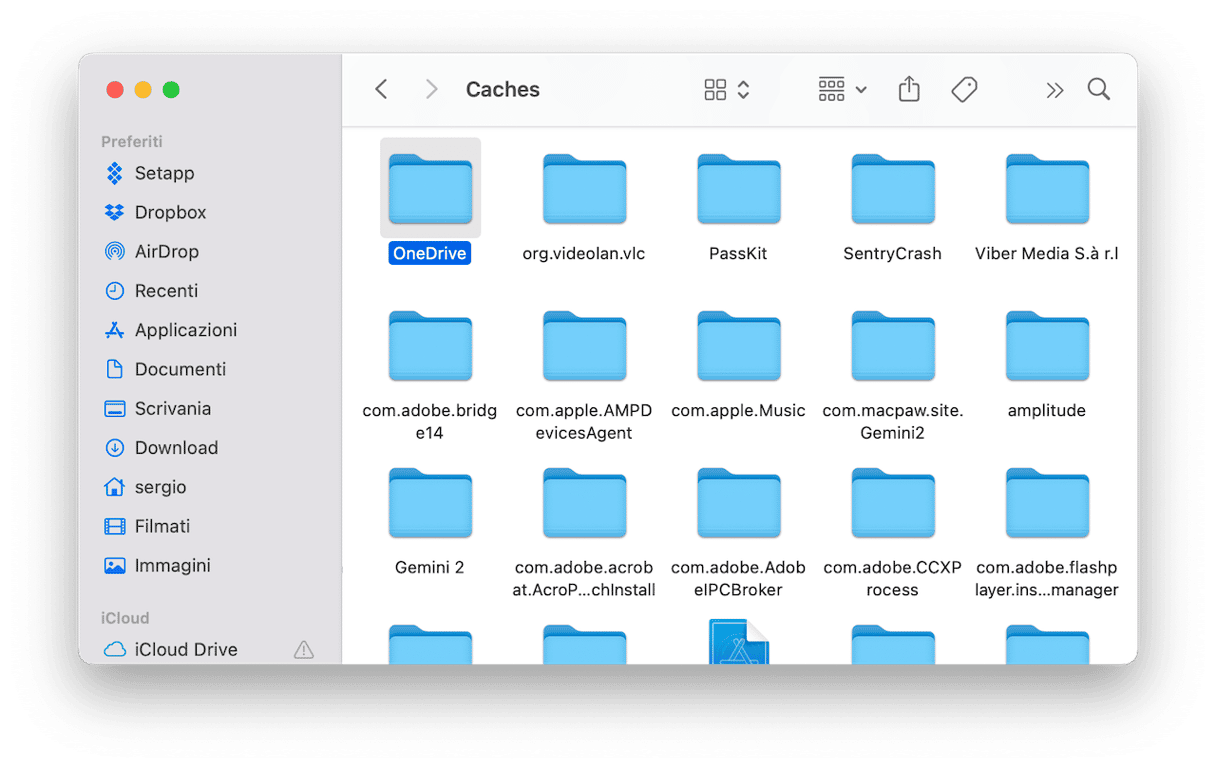The height and width of the screenshot is (768, 1216).
Task: Click the Caches window title
Action: [x=503, y=89]
